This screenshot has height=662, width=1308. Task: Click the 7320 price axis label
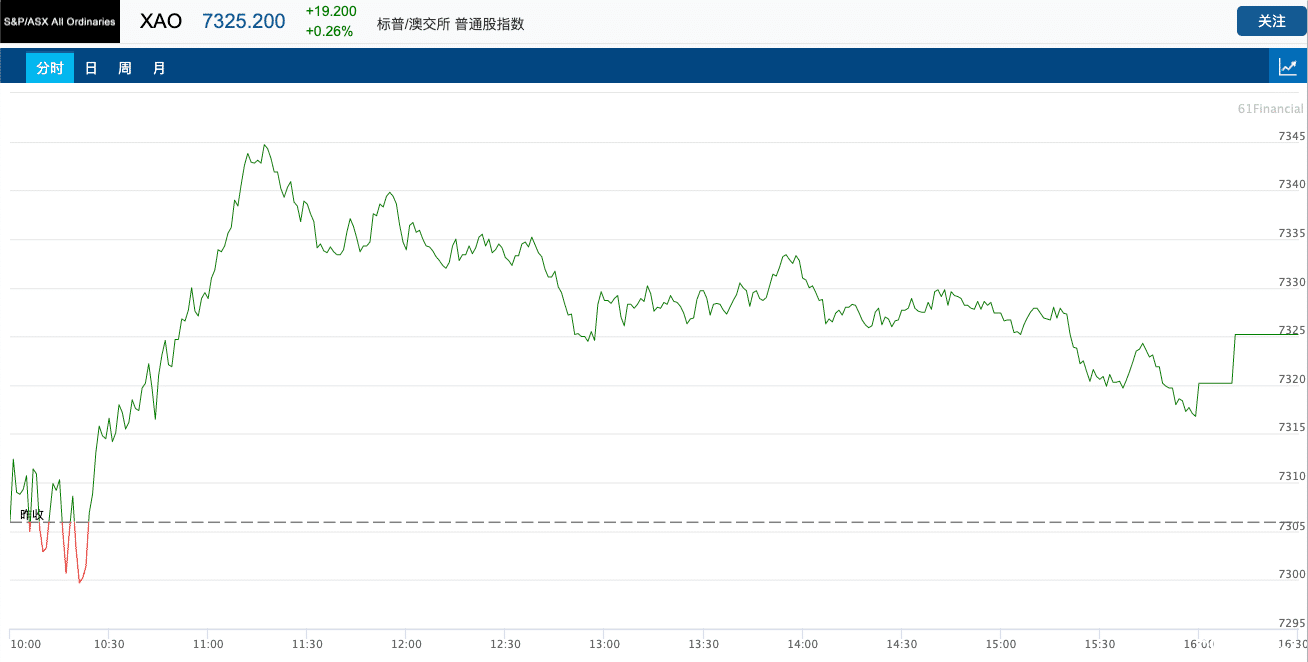pyautogui.click(x=1292, y=379)
